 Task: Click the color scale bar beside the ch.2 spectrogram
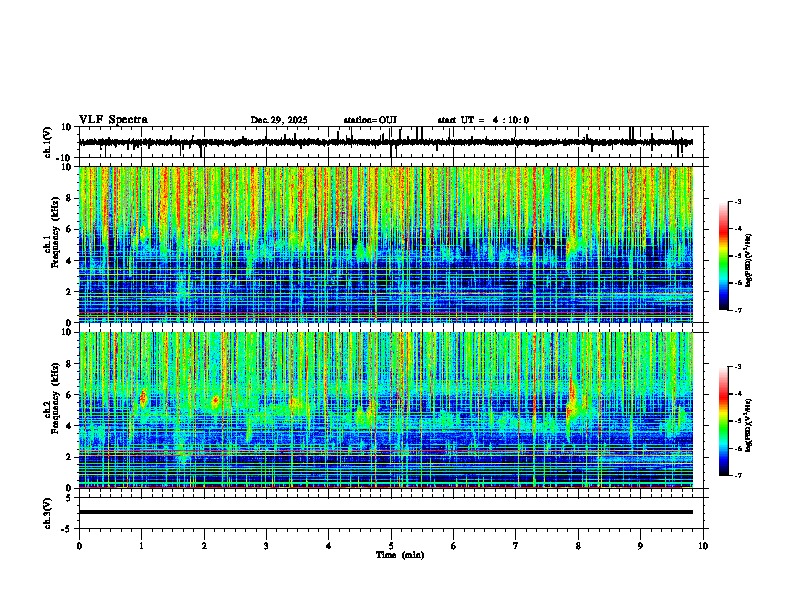pos(724,421)
